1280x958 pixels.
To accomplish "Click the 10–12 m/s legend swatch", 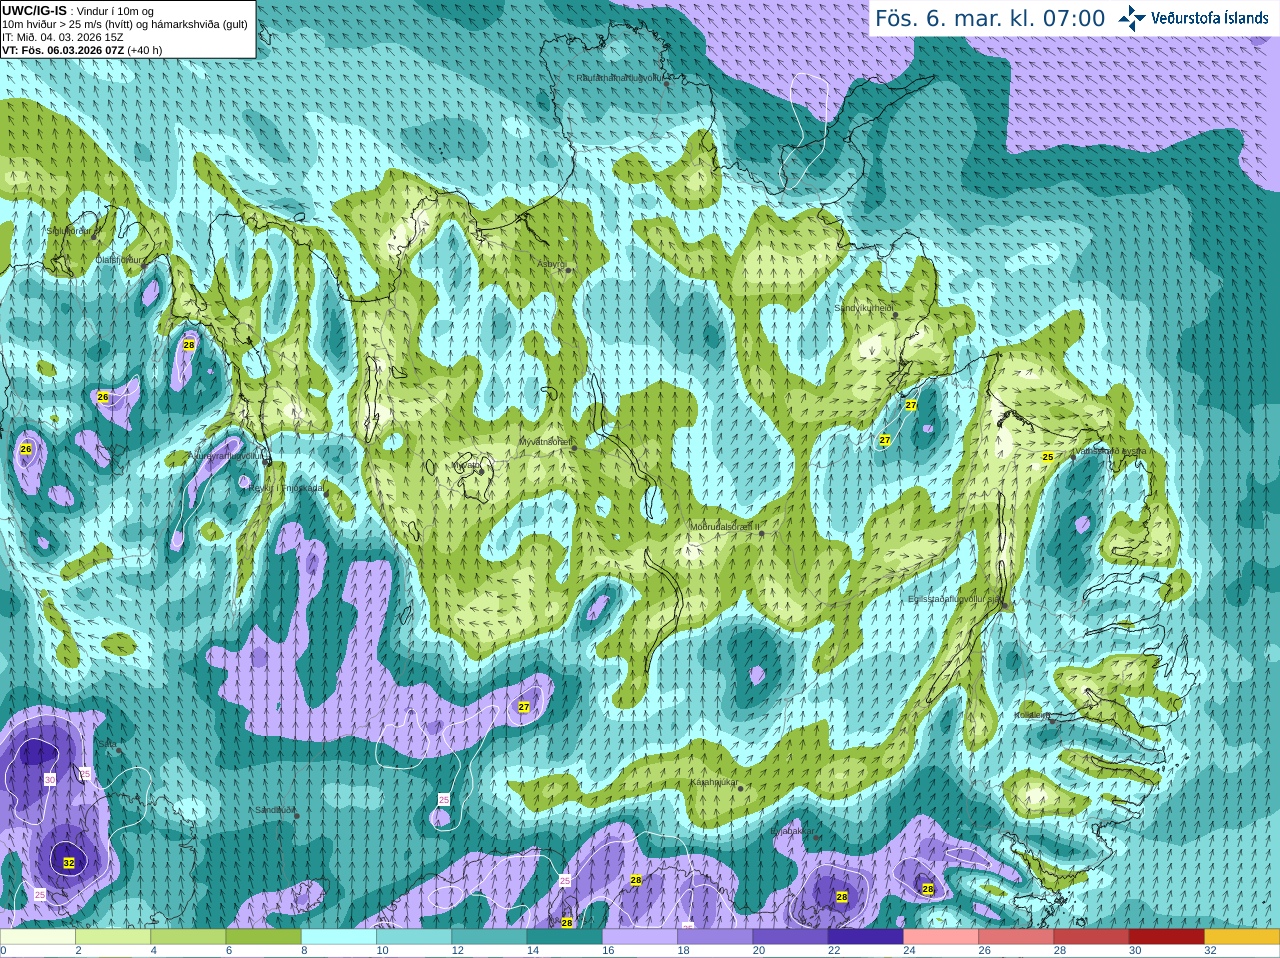I will [x=414, y=937].
